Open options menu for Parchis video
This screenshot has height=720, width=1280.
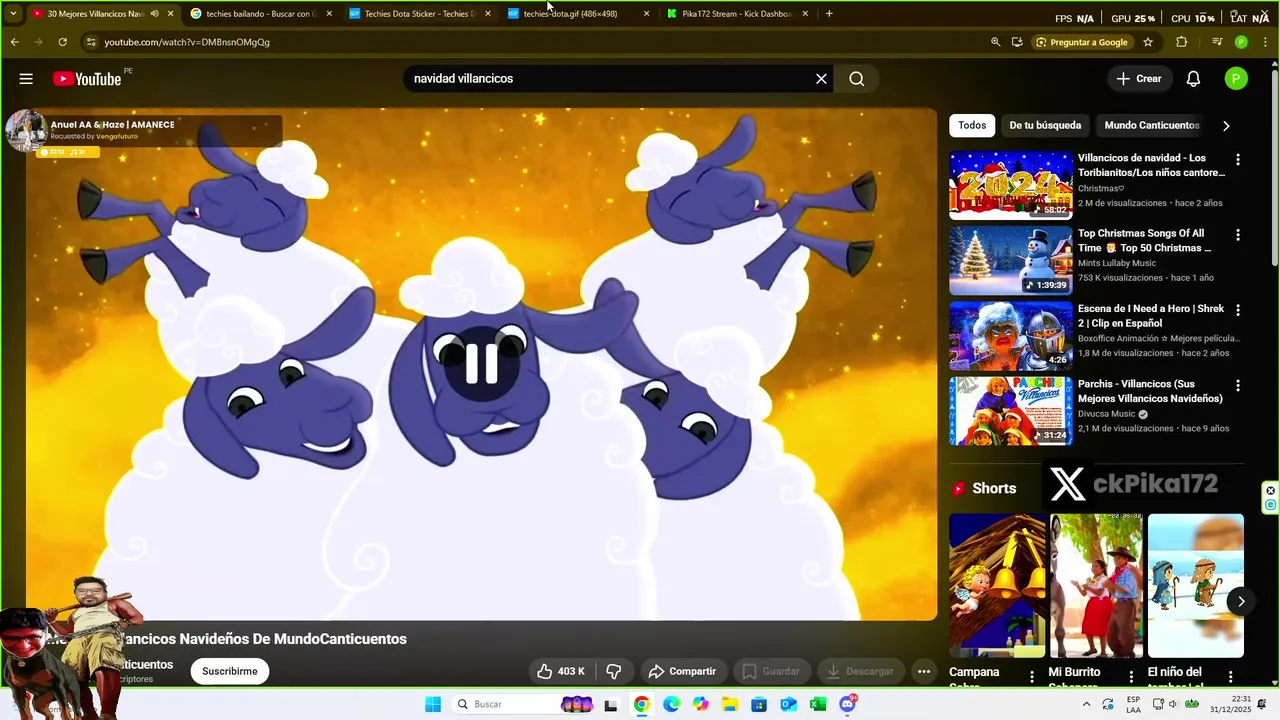(1238, 386)
